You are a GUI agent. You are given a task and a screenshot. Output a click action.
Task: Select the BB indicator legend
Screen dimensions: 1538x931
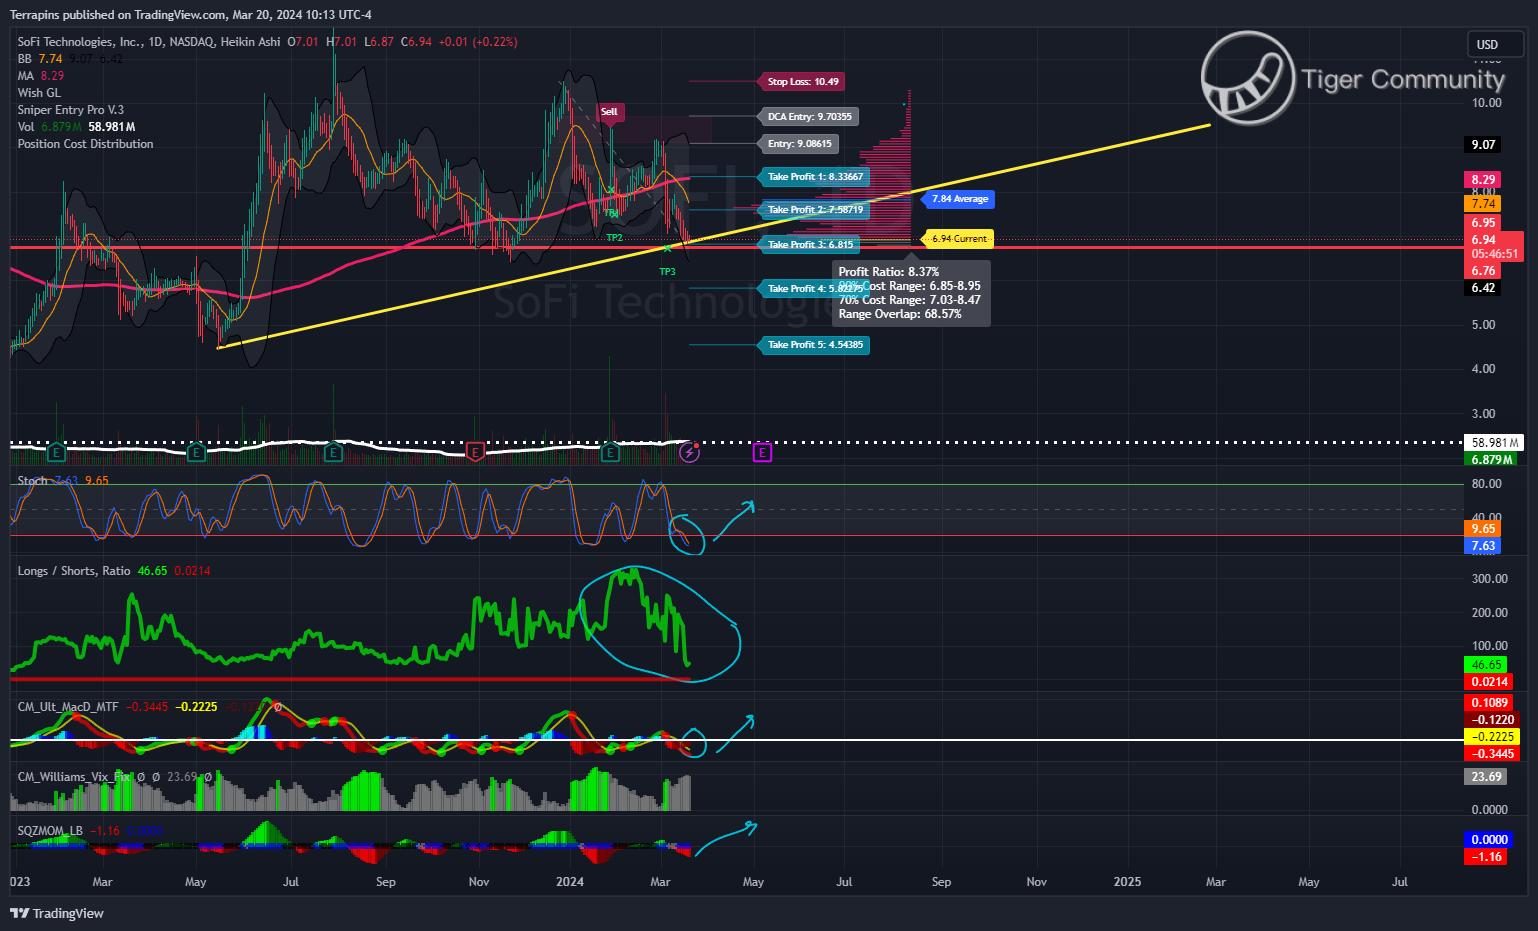70,59
